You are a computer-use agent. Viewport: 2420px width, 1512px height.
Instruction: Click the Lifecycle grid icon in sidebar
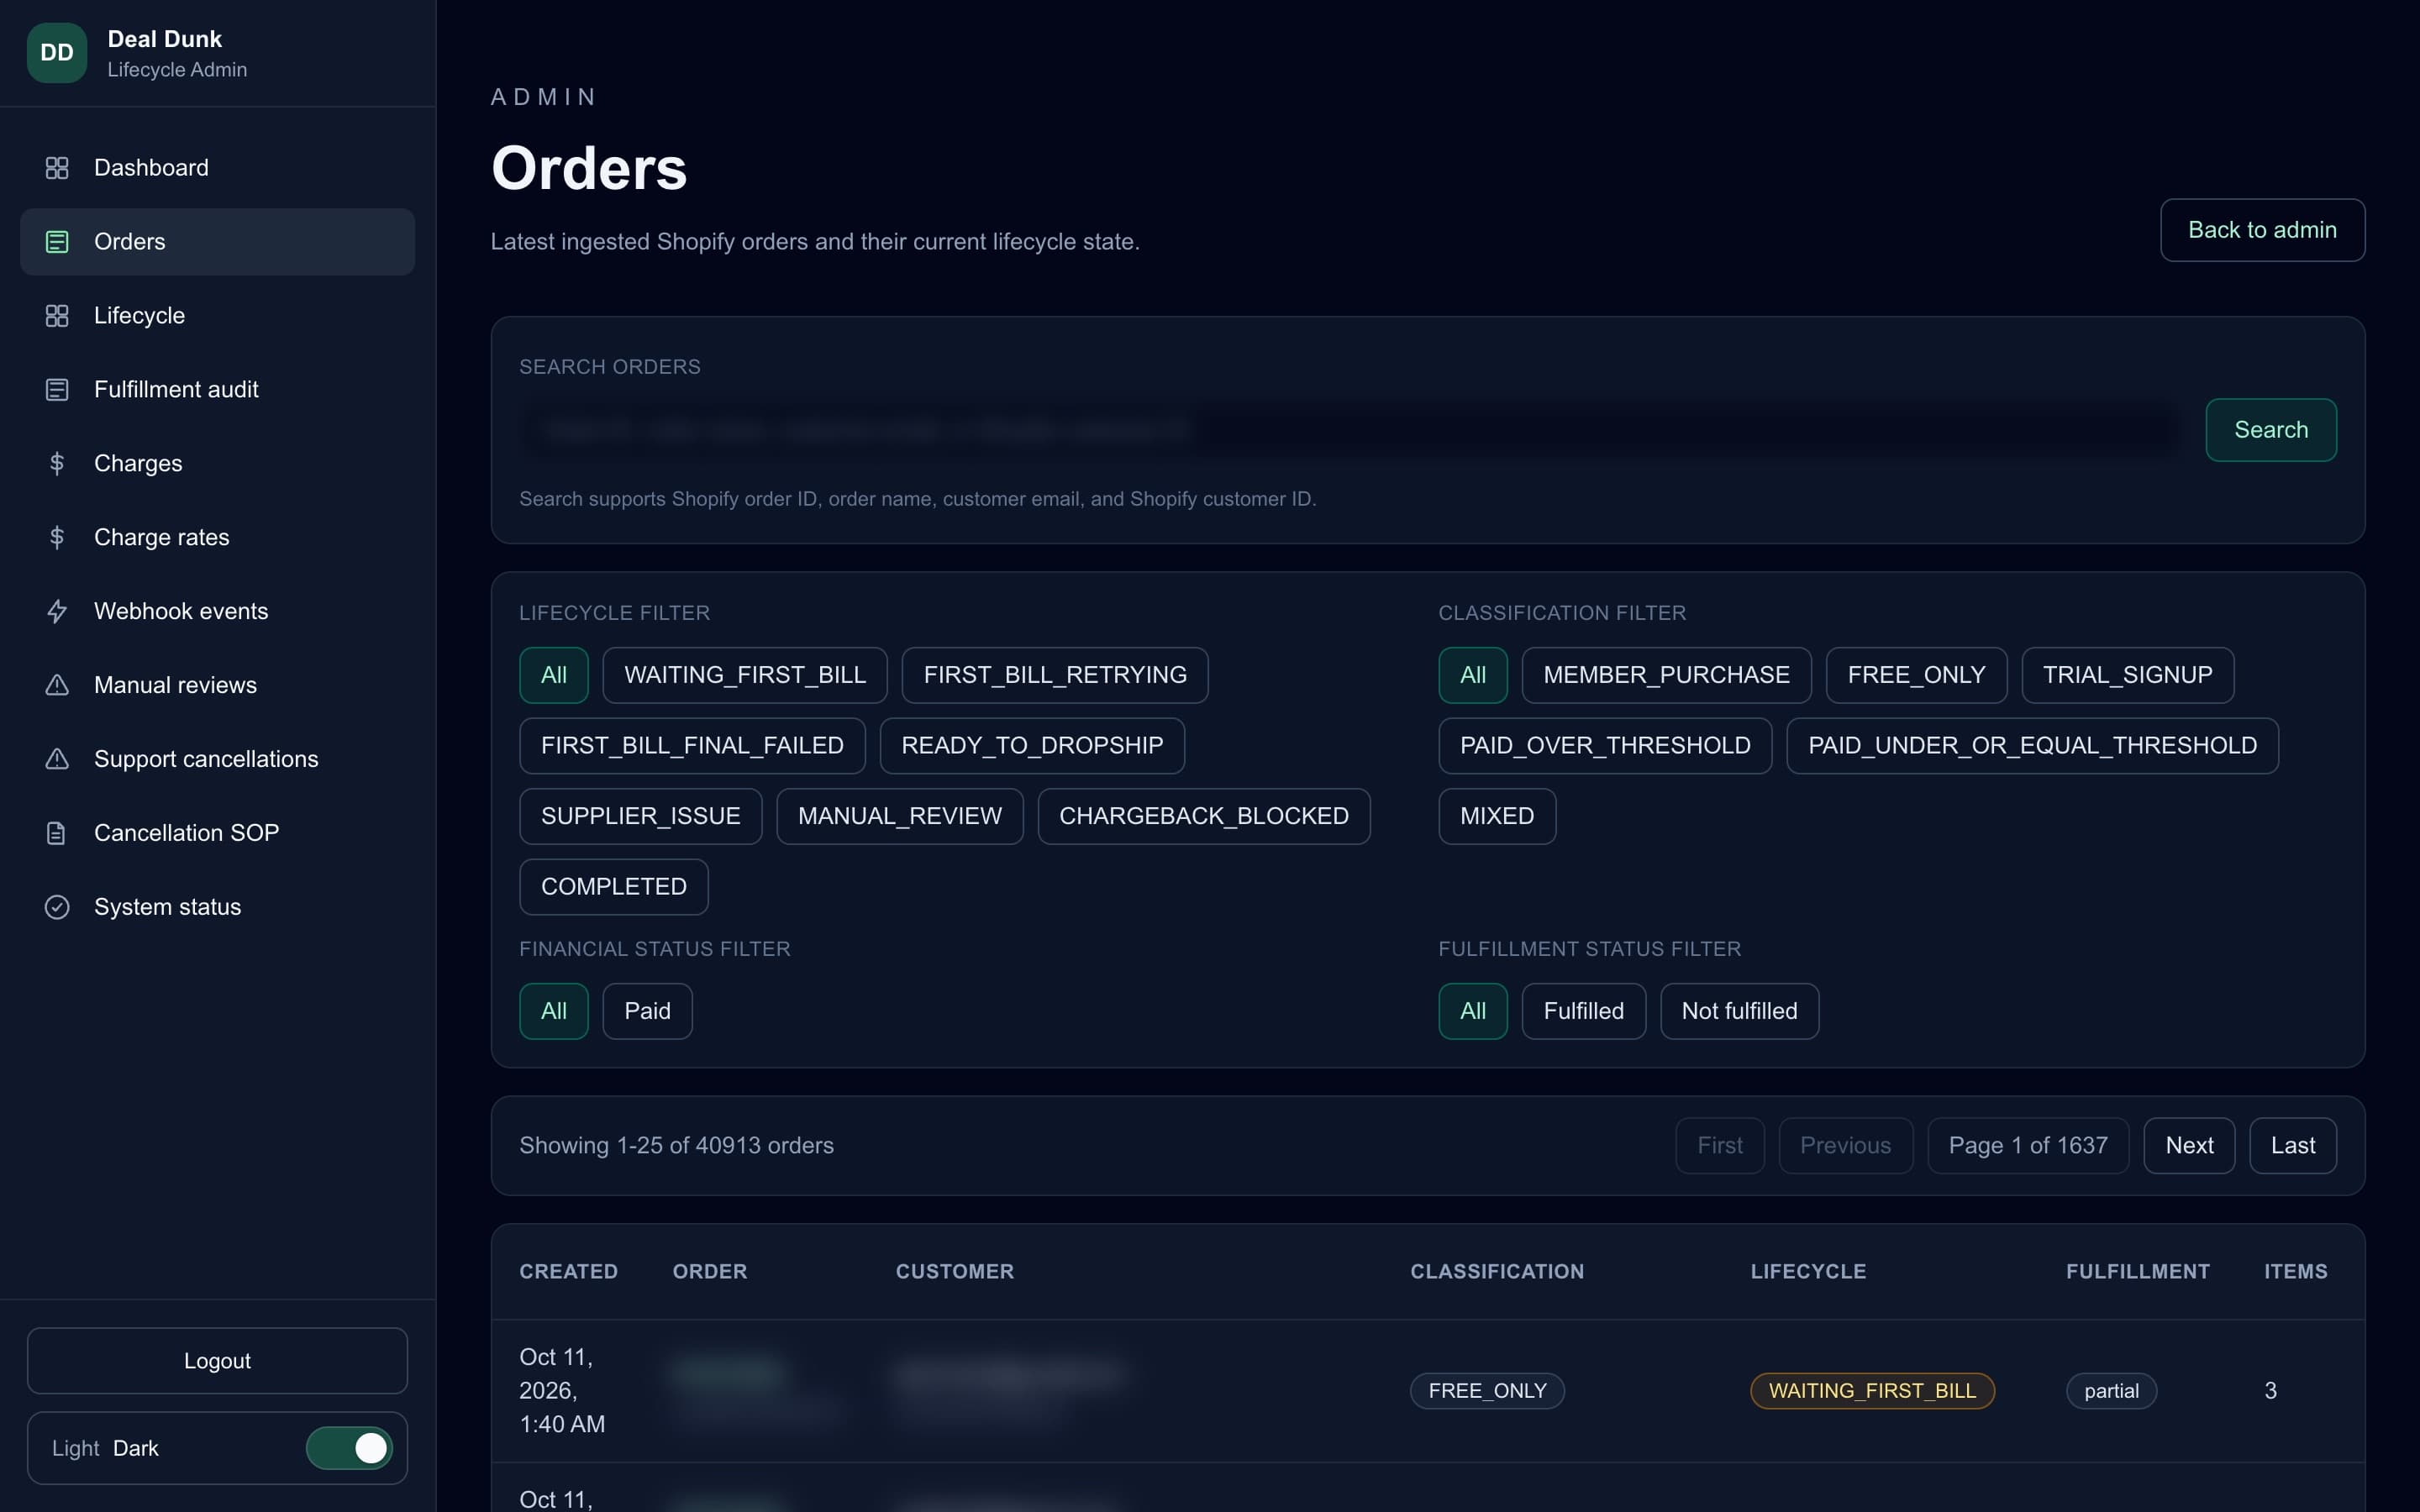(57, 316)
